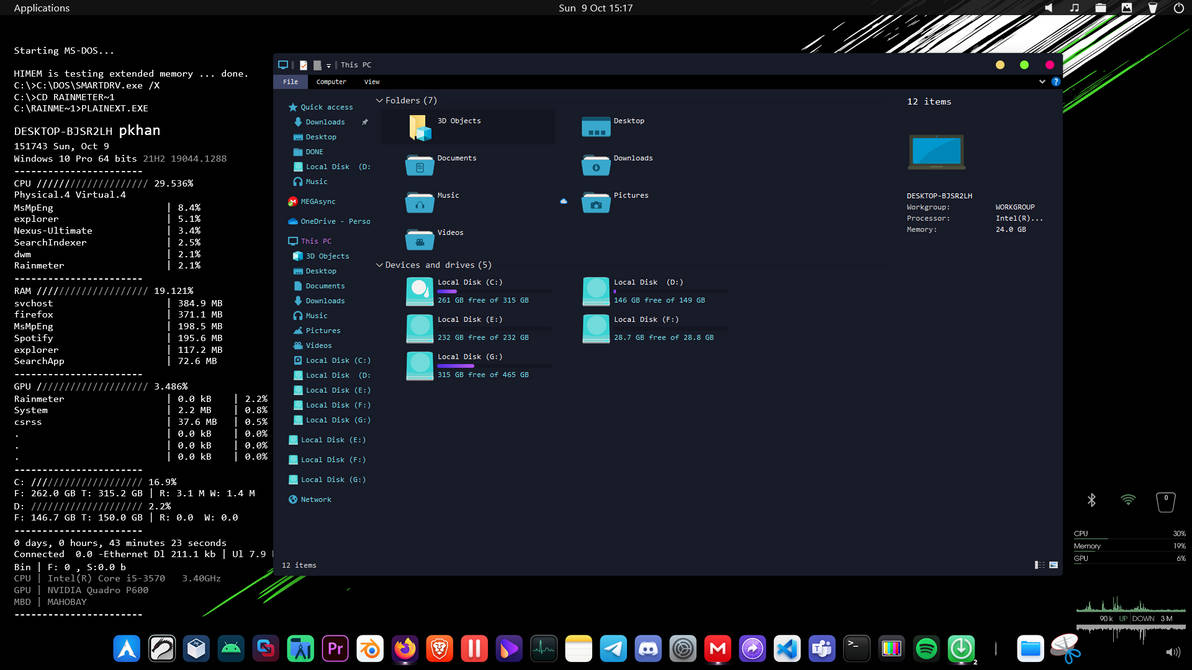Open Spotify from the dock
This screenshot has height=670, width=1192.
point(926,649)
